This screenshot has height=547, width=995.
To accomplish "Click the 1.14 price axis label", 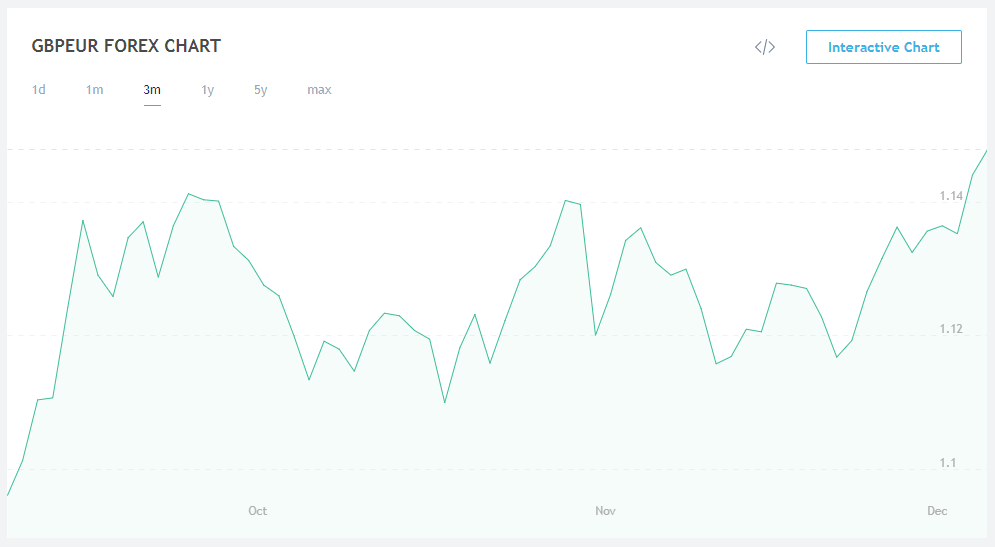I will 951,195.
